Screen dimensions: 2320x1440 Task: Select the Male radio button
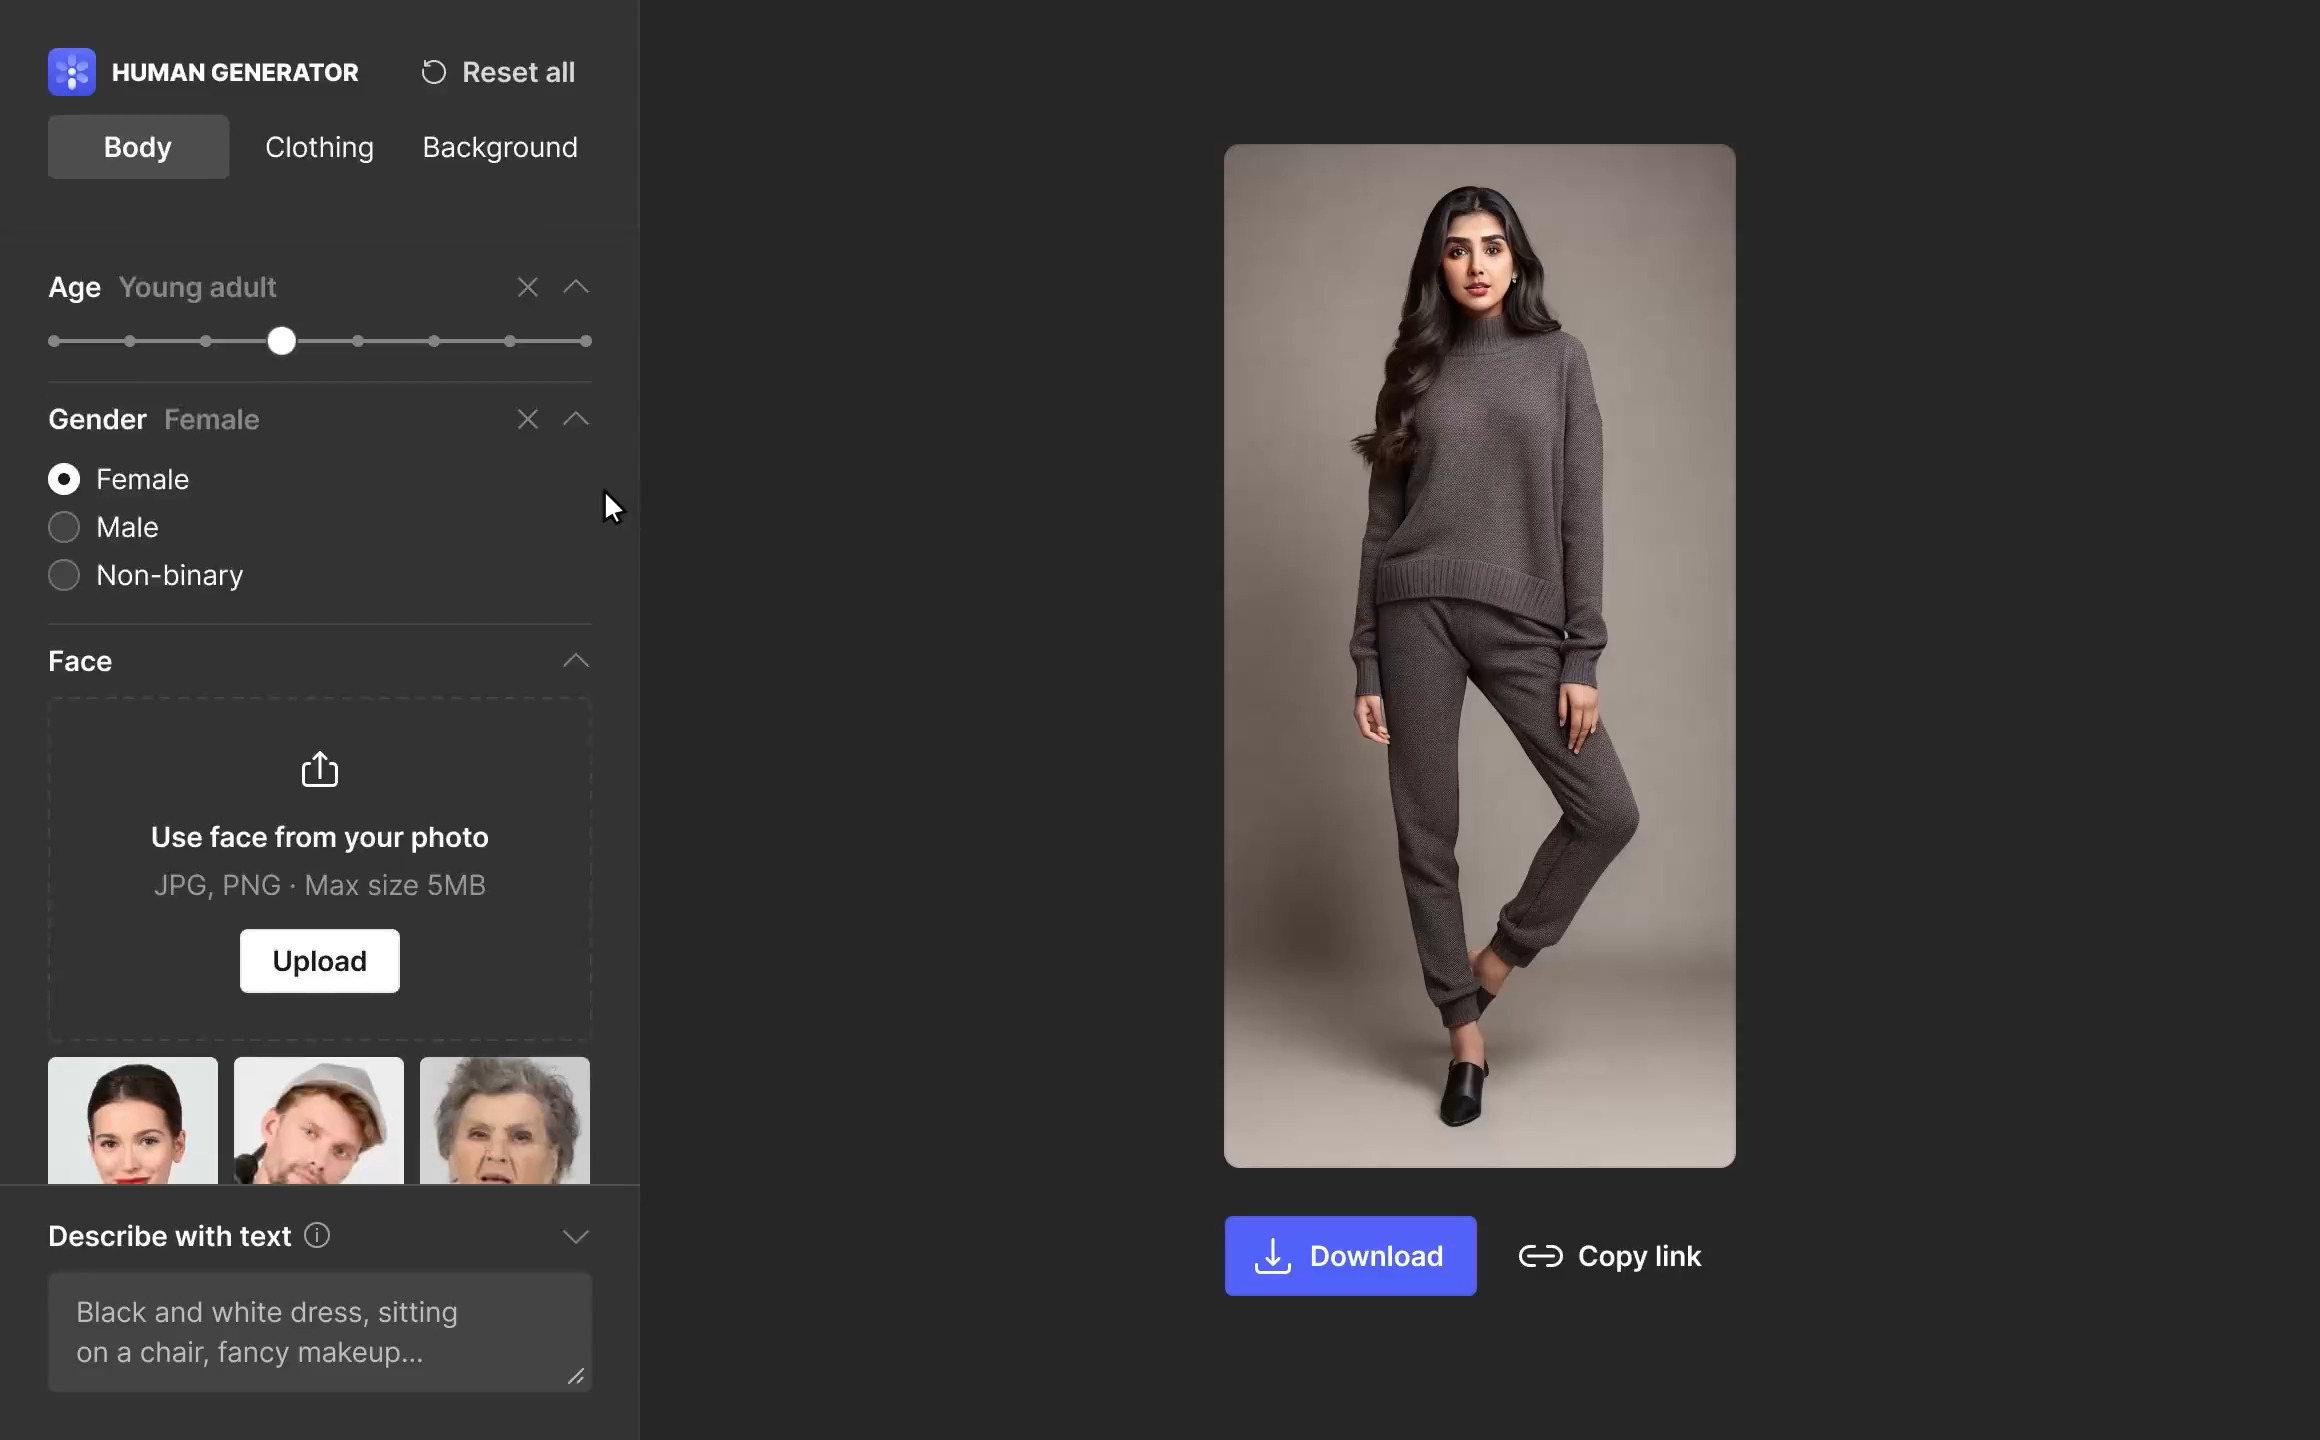[61, 526]
